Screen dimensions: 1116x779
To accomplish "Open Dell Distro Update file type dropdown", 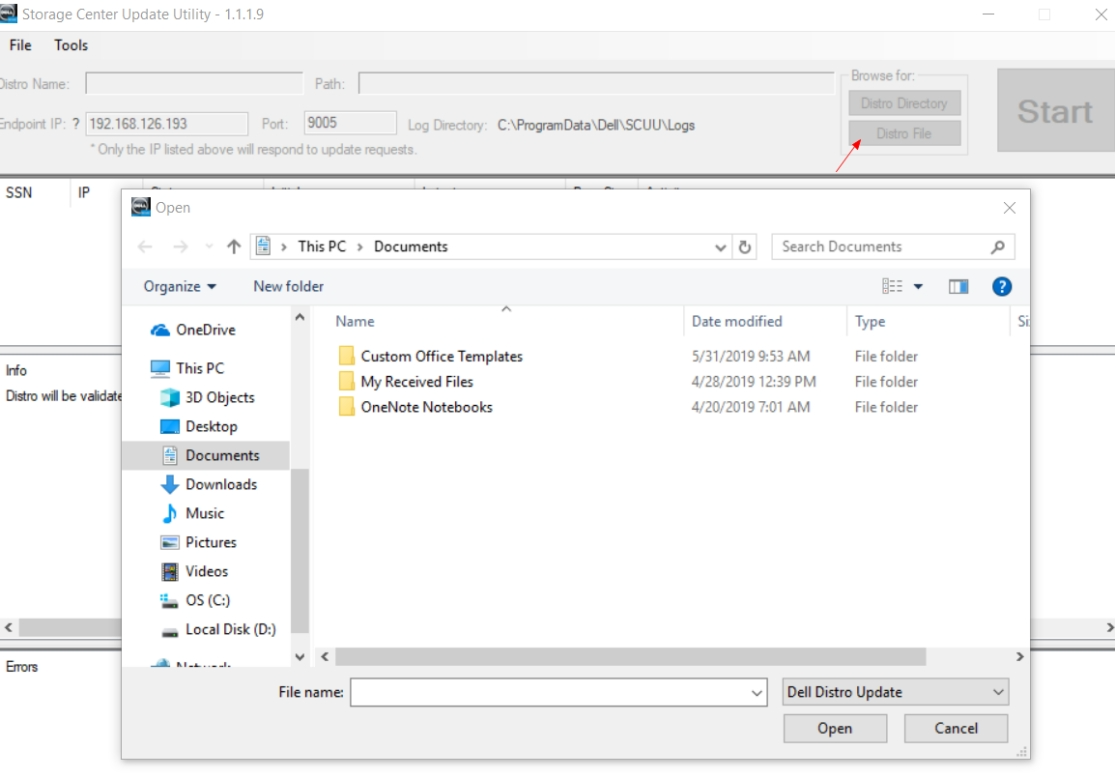I will 895,692.
